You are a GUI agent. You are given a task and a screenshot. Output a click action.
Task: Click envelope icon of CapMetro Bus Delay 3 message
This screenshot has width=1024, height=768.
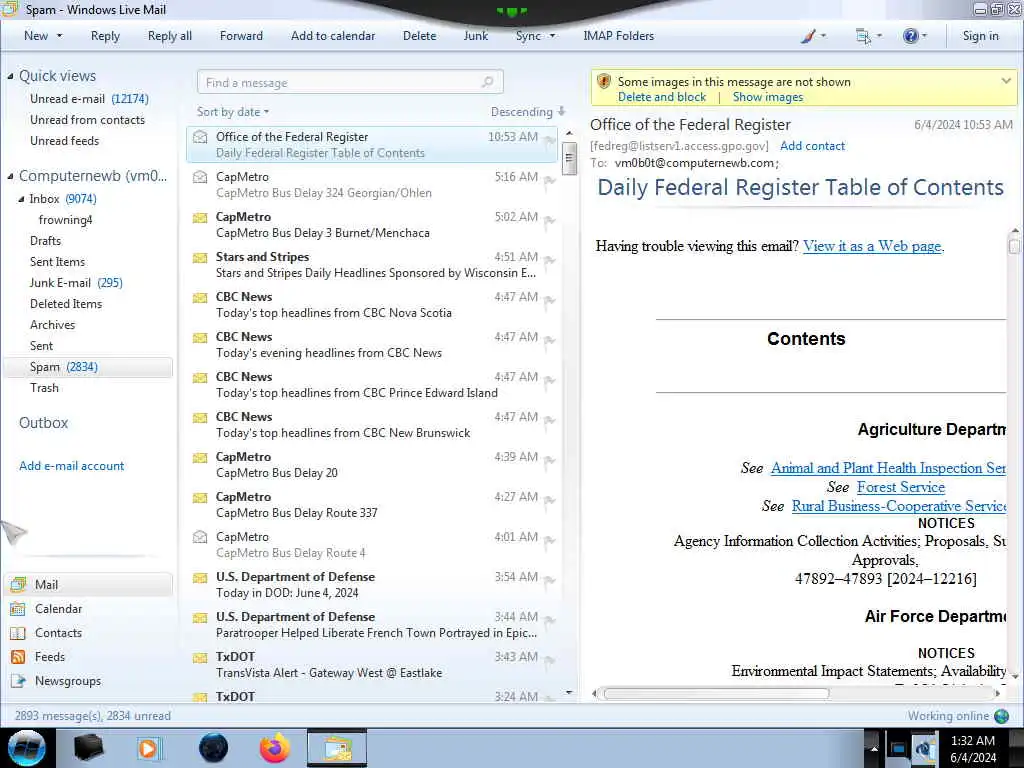pyautogui.click(x=200, y=217)
